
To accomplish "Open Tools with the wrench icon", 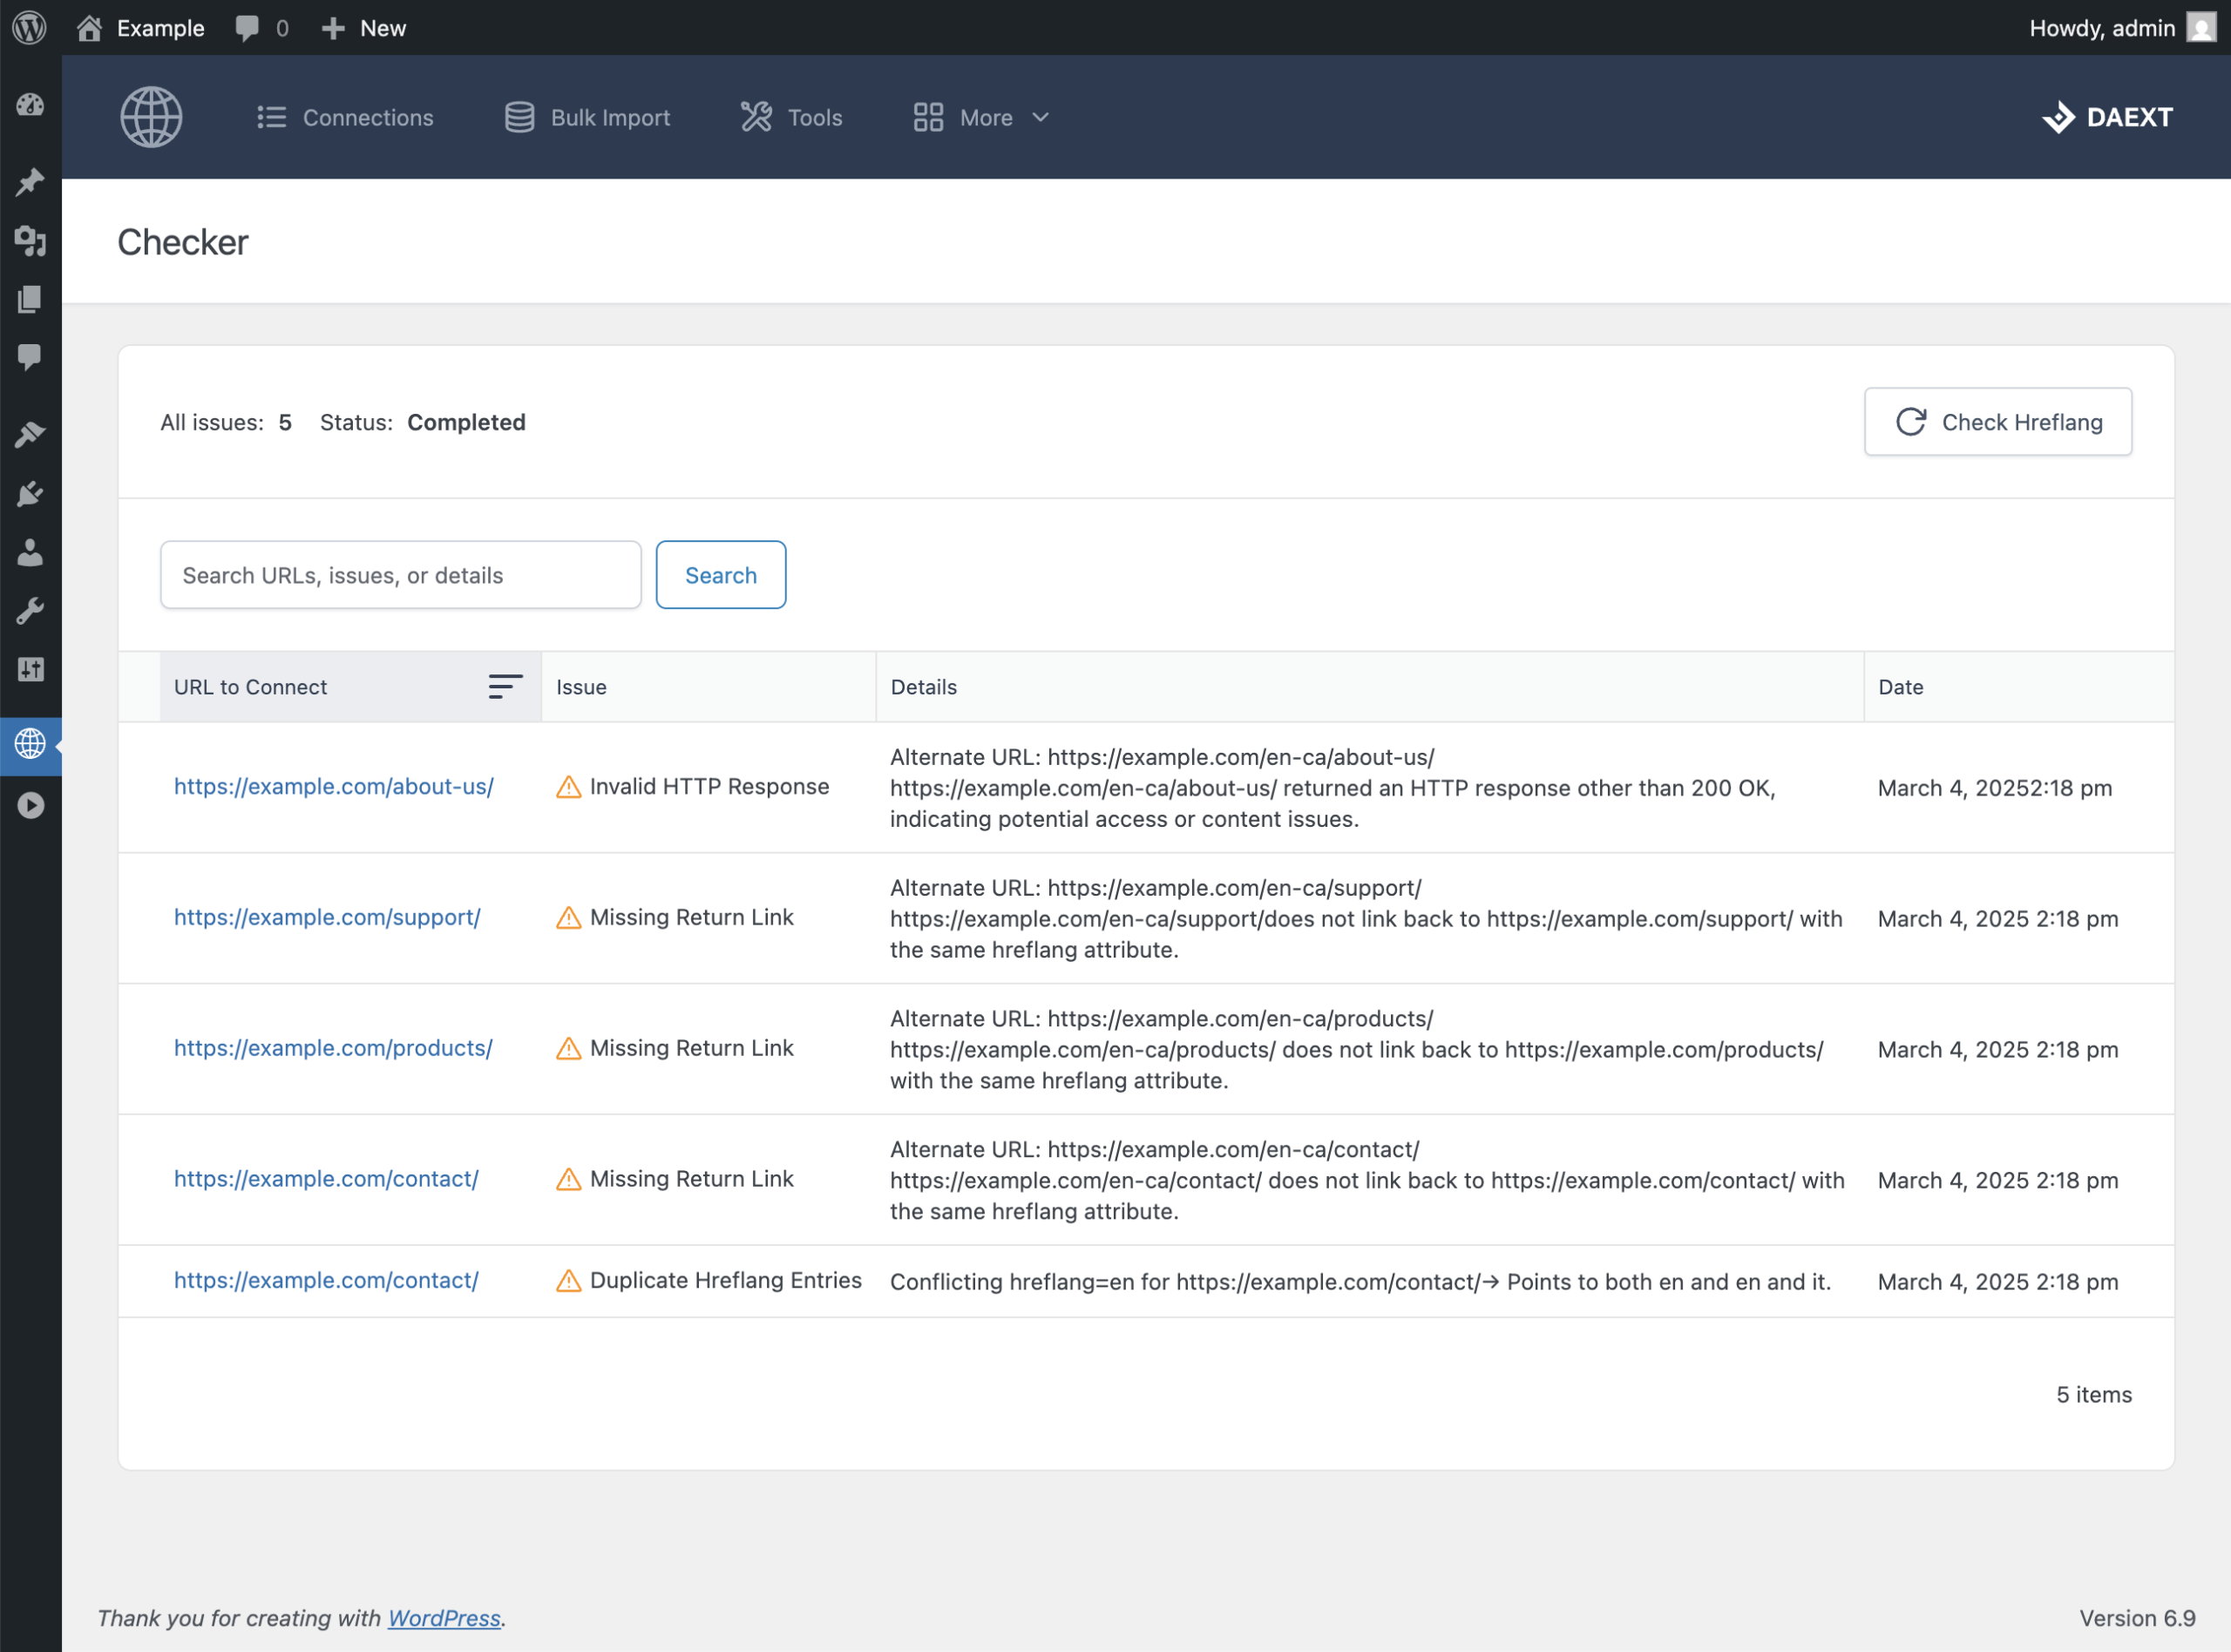I will 30,611.
